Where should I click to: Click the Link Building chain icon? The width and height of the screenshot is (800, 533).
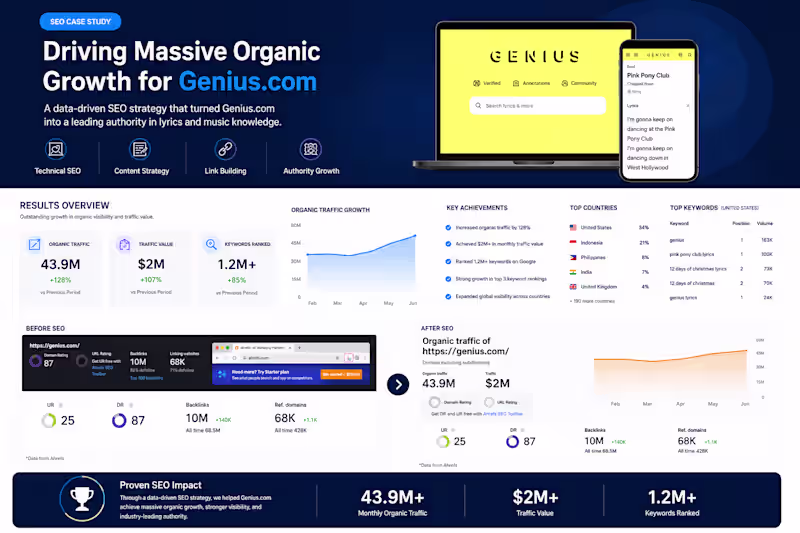click(225, 149)
